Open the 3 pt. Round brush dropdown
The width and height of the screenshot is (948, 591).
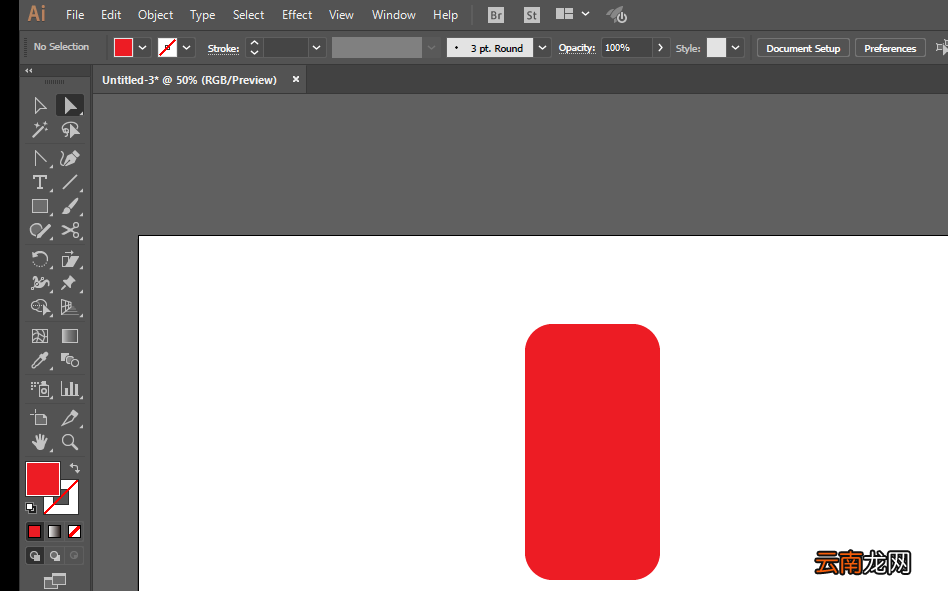pos(542,48)
